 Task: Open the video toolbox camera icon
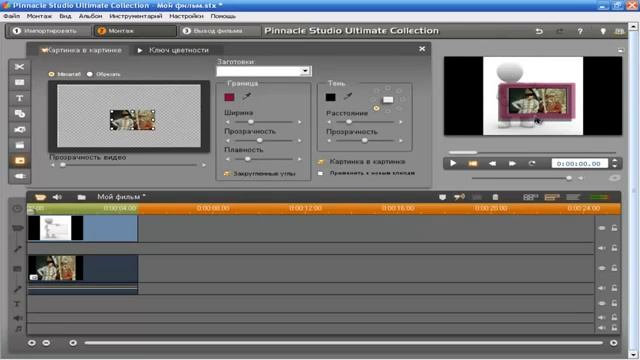click(40, 197)
